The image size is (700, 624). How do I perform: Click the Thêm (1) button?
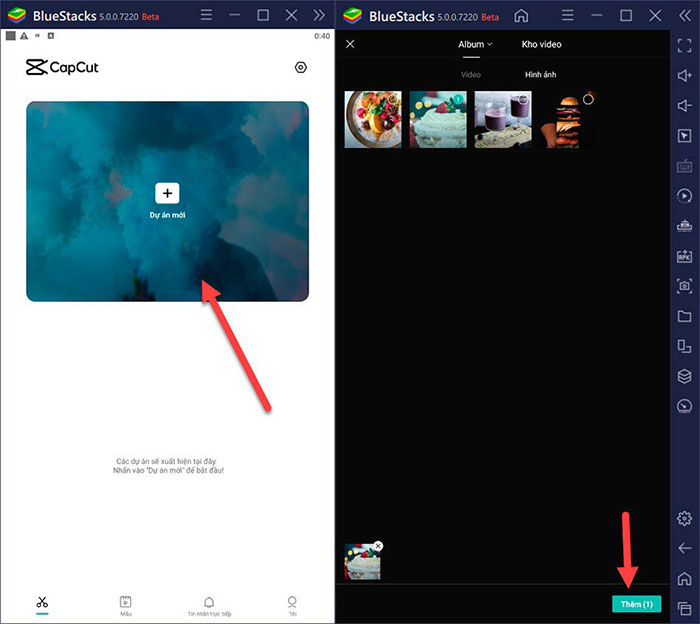pyautogui.click(x=637, y=604)
